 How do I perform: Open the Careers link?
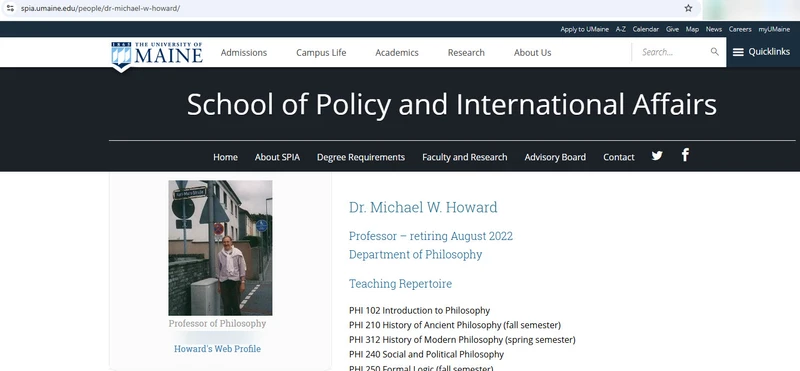(740, 29)
